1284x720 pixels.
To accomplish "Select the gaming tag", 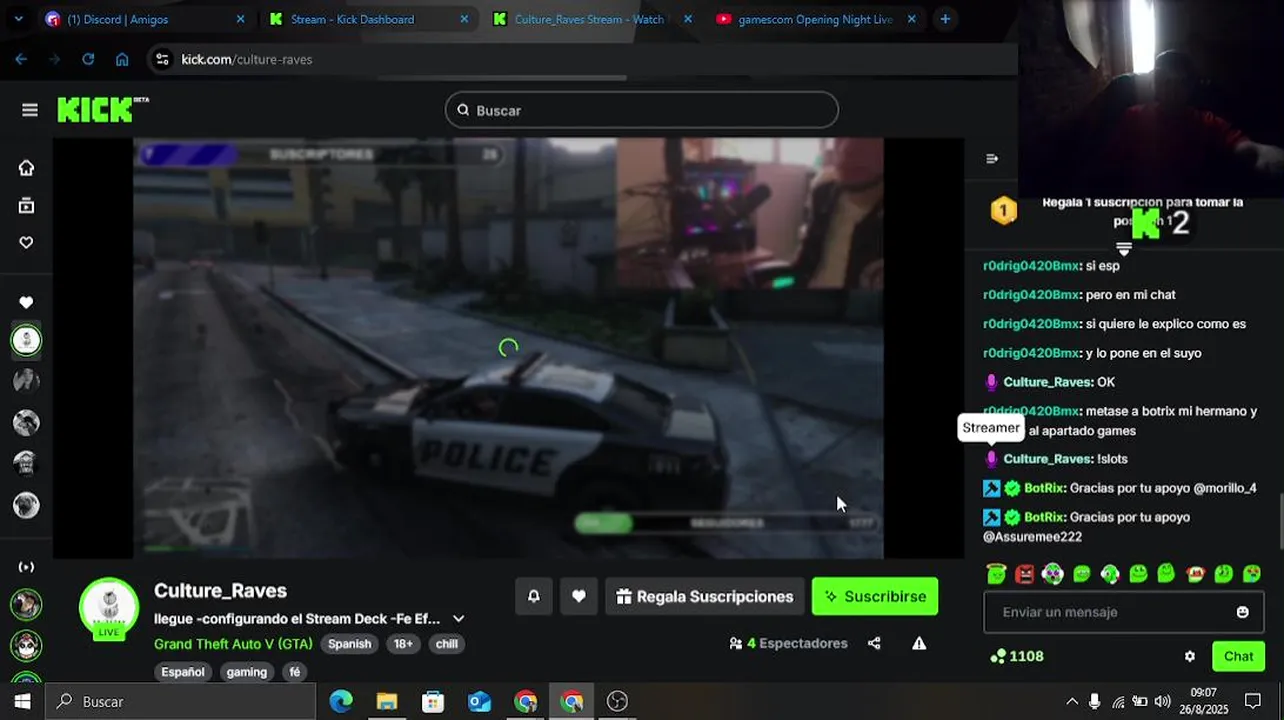I will (x=246, y=672).
